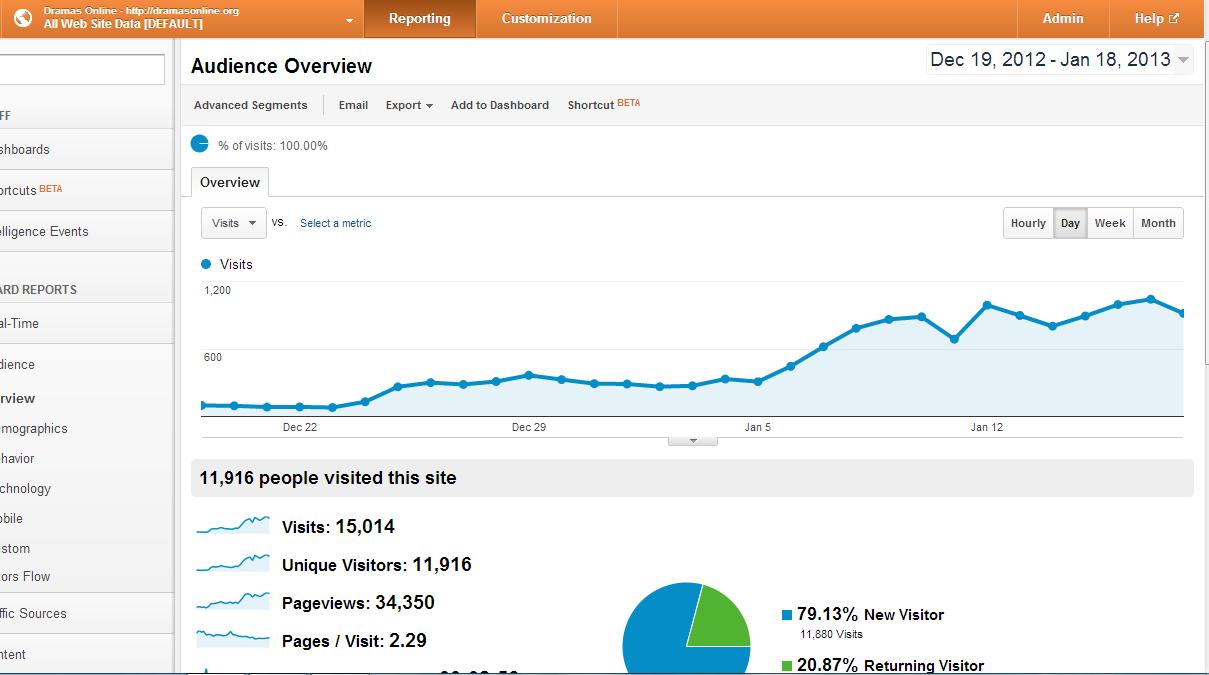Click the Unique Visitors sparkline
1209x675 pixels.
[233, 563]
